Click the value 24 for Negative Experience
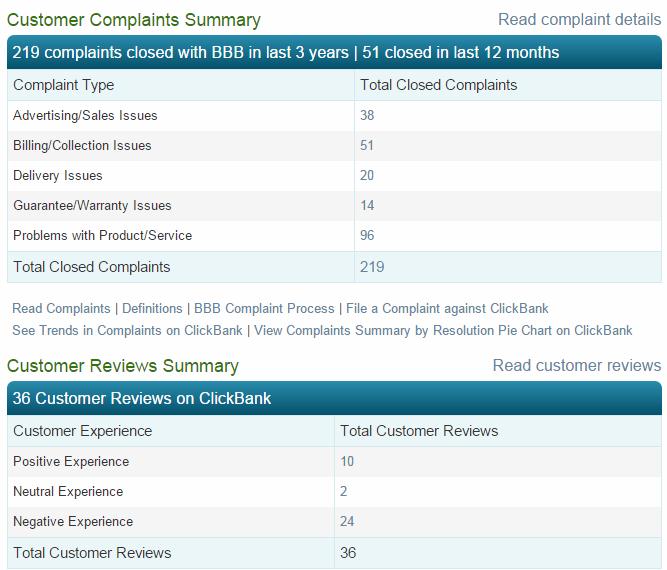Screen dimensions: 667x570 (347, 522)
